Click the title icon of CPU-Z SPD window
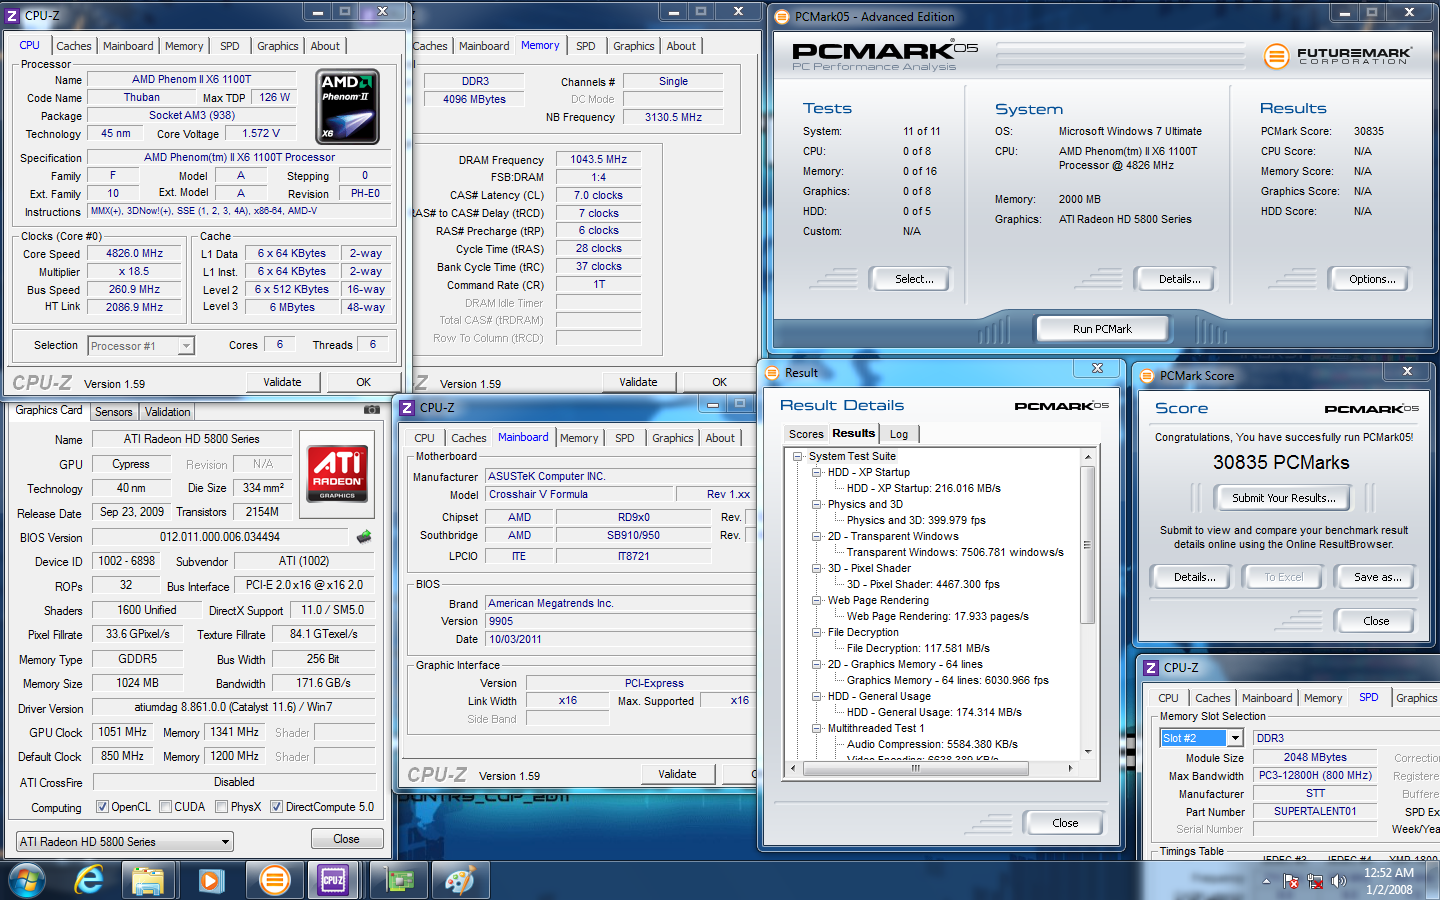This screenshot has width=1440, height=900. 1151,668
